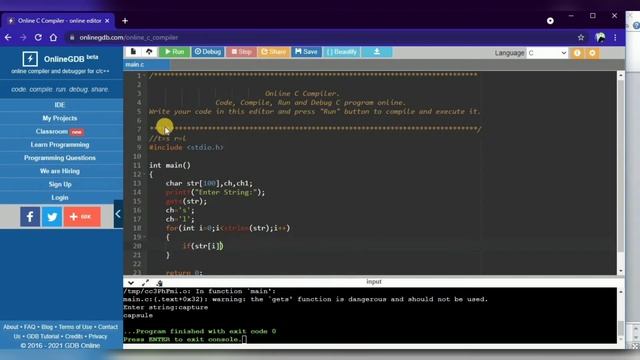The image size is (640, 360).
Task: Go forward with the browser forward arrow
Action: [x=23, y=38]
